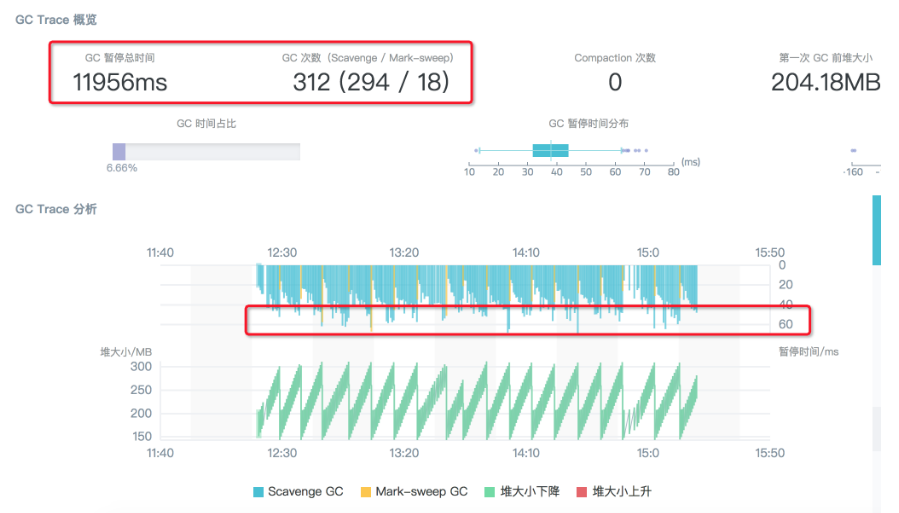Click the 6.66% GC time ratio bar
The width and height of the screenshot is (899, 513).
point(206,151)
